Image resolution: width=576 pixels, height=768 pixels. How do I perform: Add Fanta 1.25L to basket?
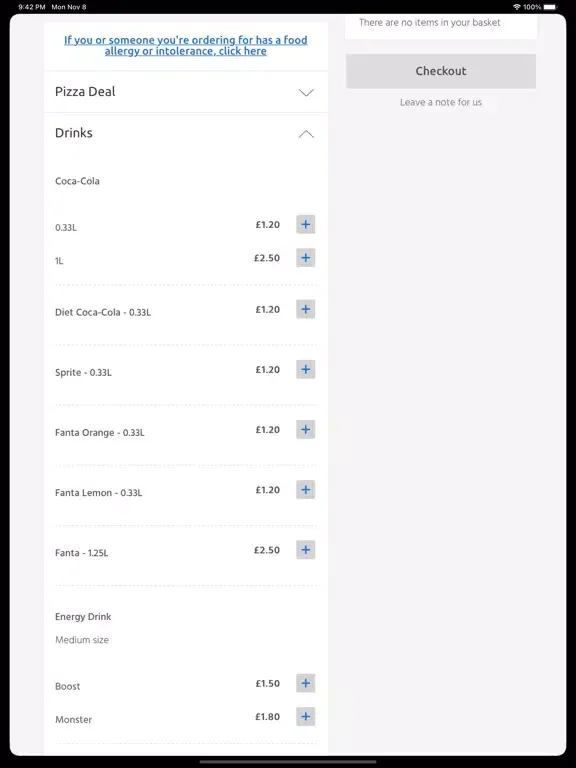point(306,550)
